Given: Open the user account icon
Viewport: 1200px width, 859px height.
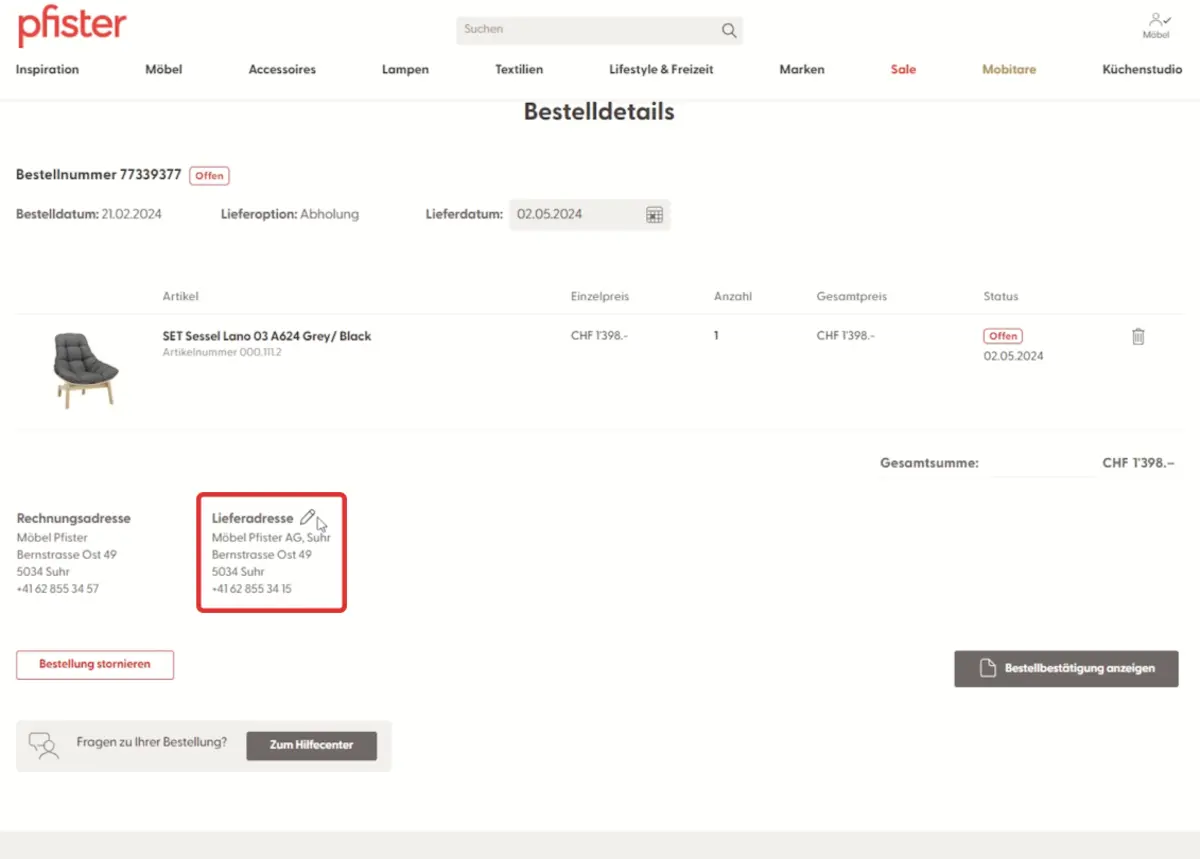Looking at the screenshot, I should point(1156,19).
